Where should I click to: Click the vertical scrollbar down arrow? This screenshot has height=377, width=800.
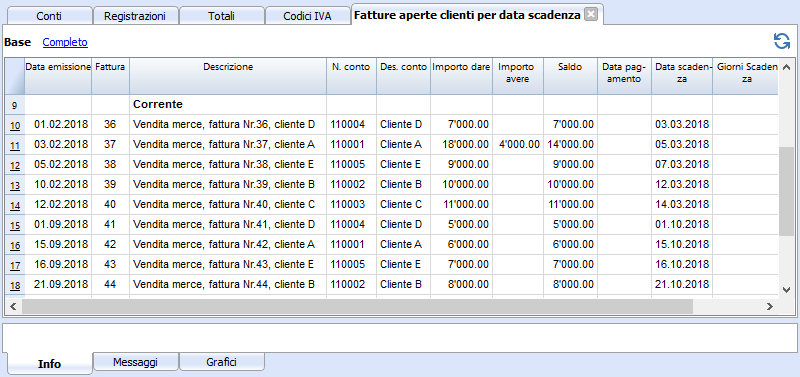pyautogui.click(x=786, y=289)
